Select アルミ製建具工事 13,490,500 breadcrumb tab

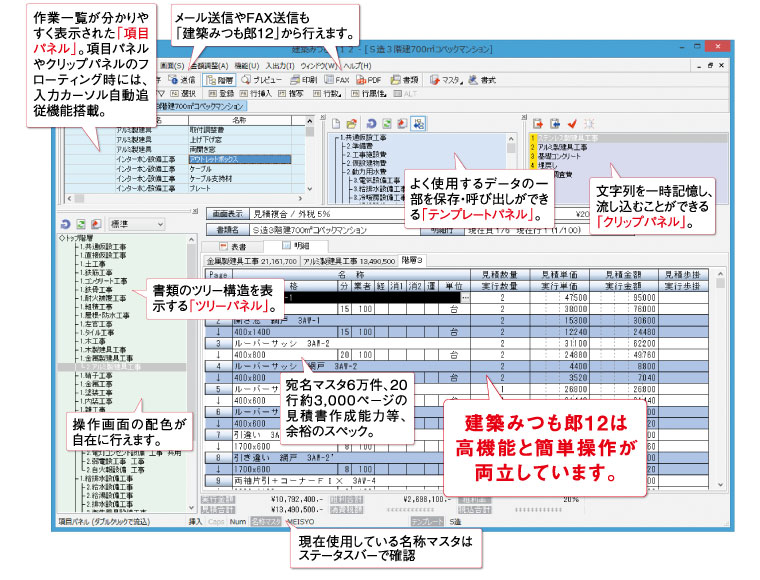(349, 261)
